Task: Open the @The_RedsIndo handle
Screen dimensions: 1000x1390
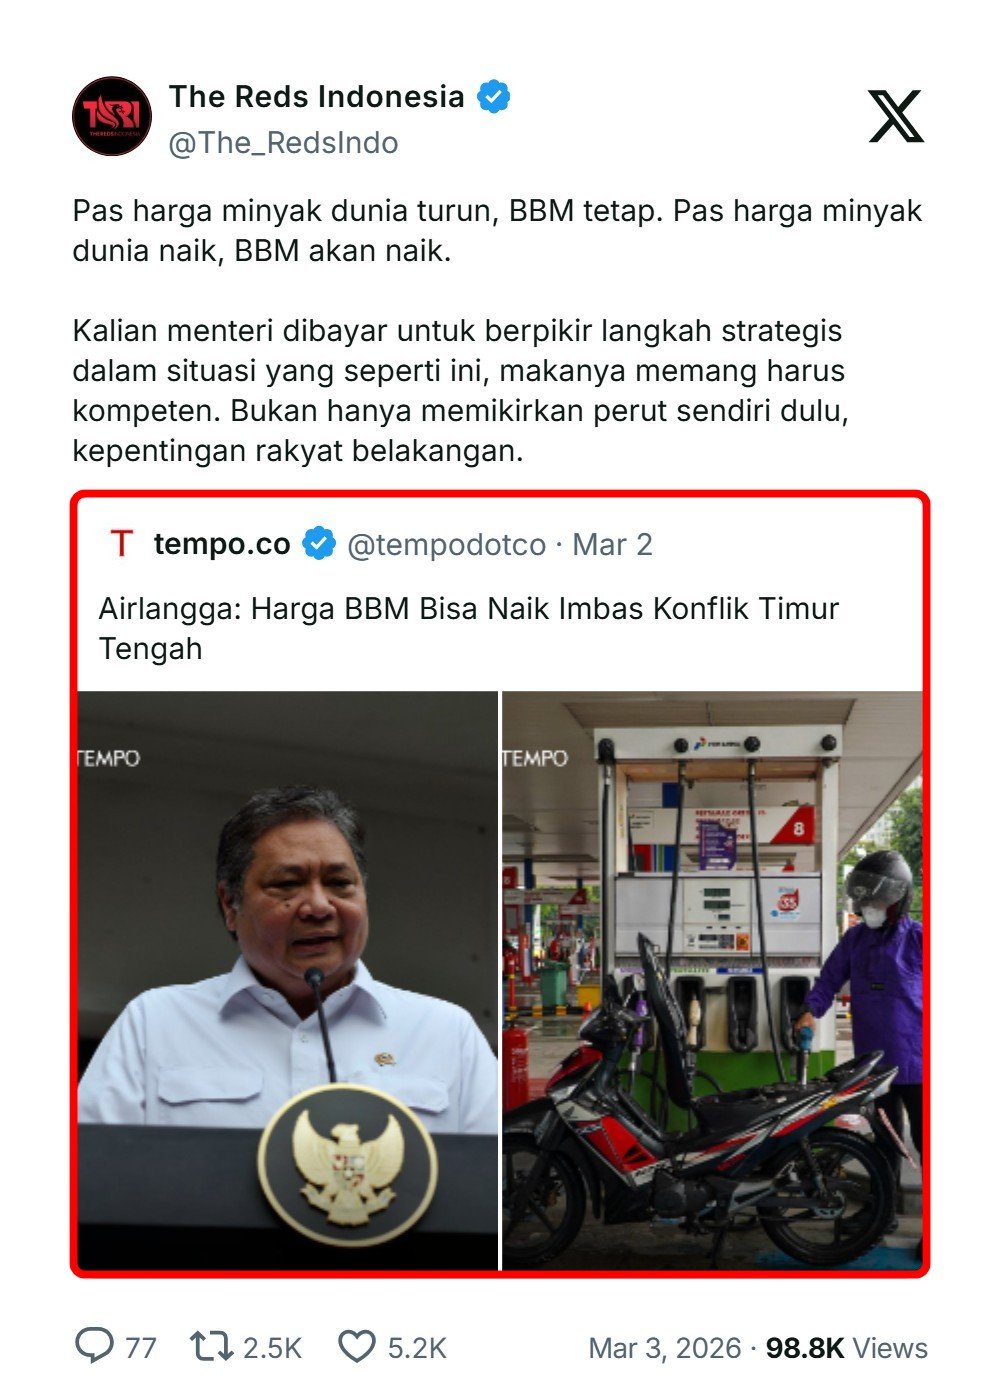Action: pyautogui.click(x=284, y=143)
